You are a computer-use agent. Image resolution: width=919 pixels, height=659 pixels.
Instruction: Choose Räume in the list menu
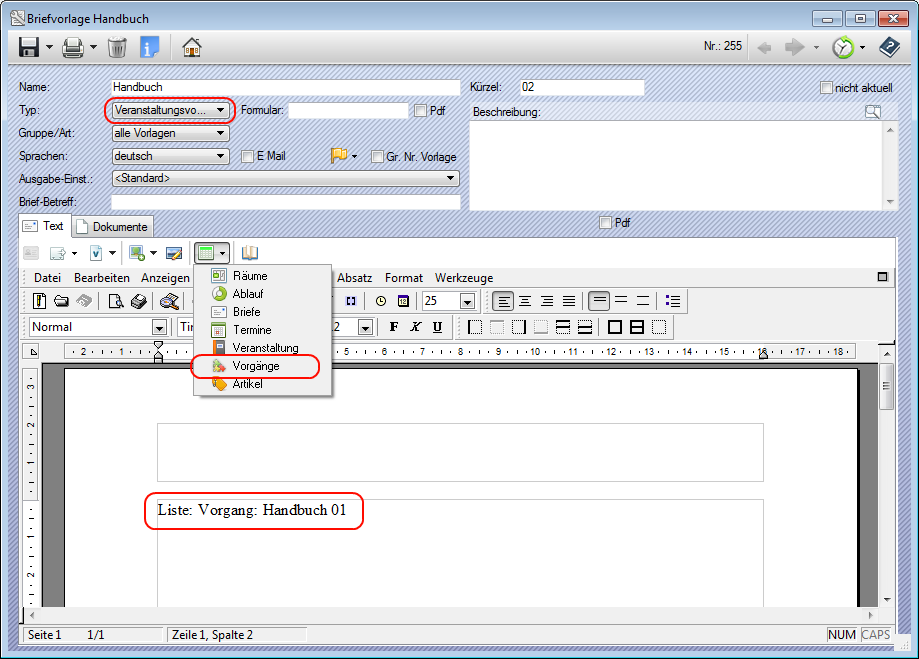tap(249, 276)
